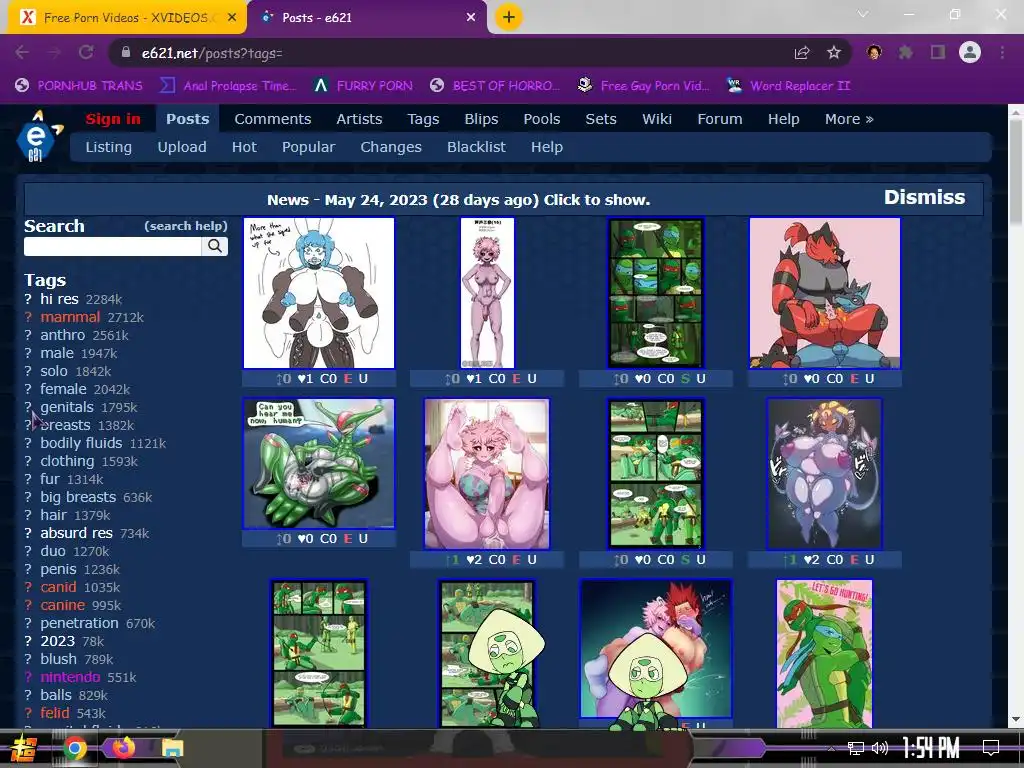Click the round avatar extension icon in toolbar
1024x768 pixels.
tap(874, 52)
